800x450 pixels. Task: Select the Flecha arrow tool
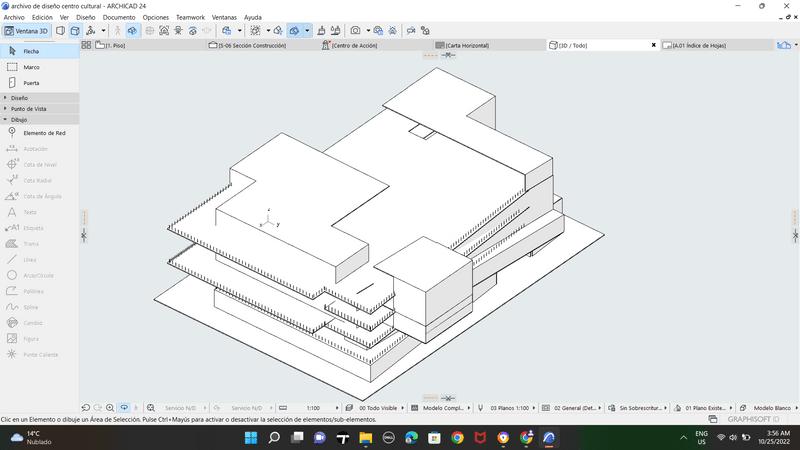click(30, 51)
